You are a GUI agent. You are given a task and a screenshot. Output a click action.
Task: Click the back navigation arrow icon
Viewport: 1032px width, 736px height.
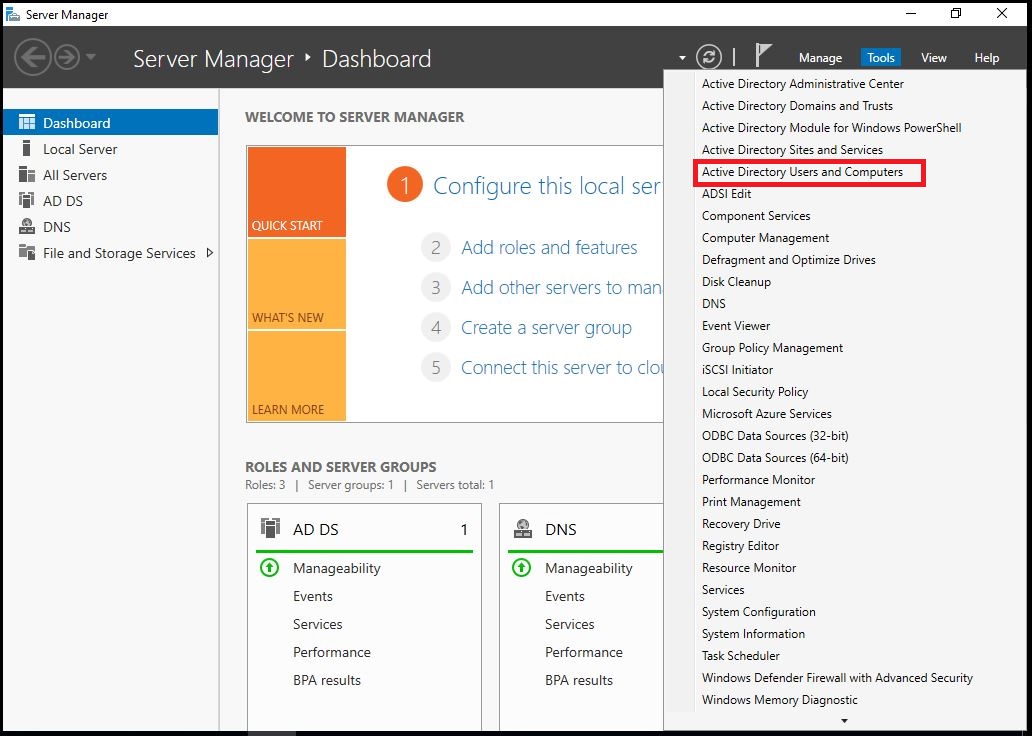[x=33, y=58]
